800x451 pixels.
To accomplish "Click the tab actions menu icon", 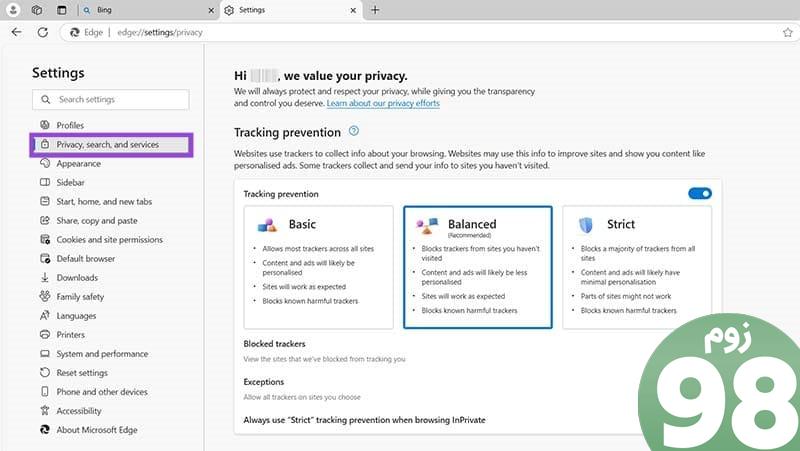I will coord(61,10).
